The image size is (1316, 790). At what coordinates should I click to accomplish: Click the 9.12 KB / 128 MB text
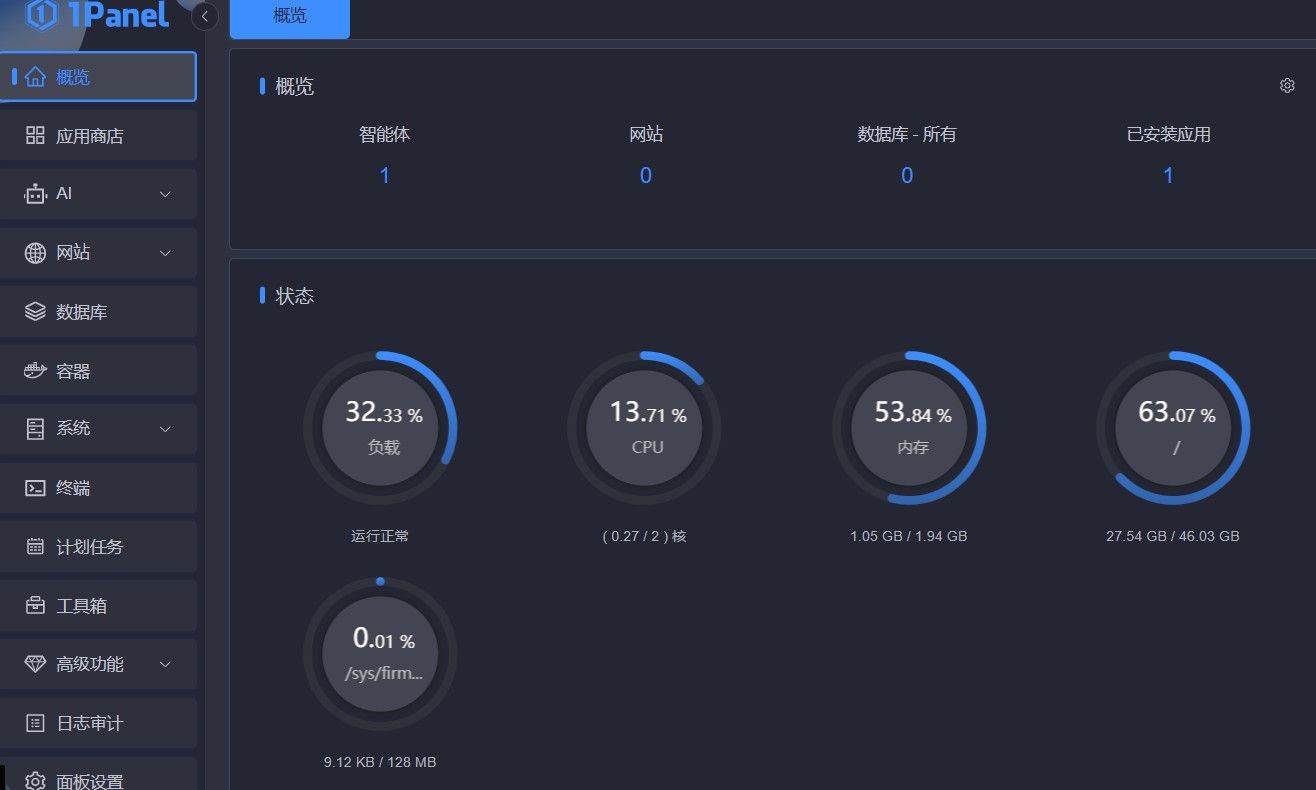click(380, 762)
